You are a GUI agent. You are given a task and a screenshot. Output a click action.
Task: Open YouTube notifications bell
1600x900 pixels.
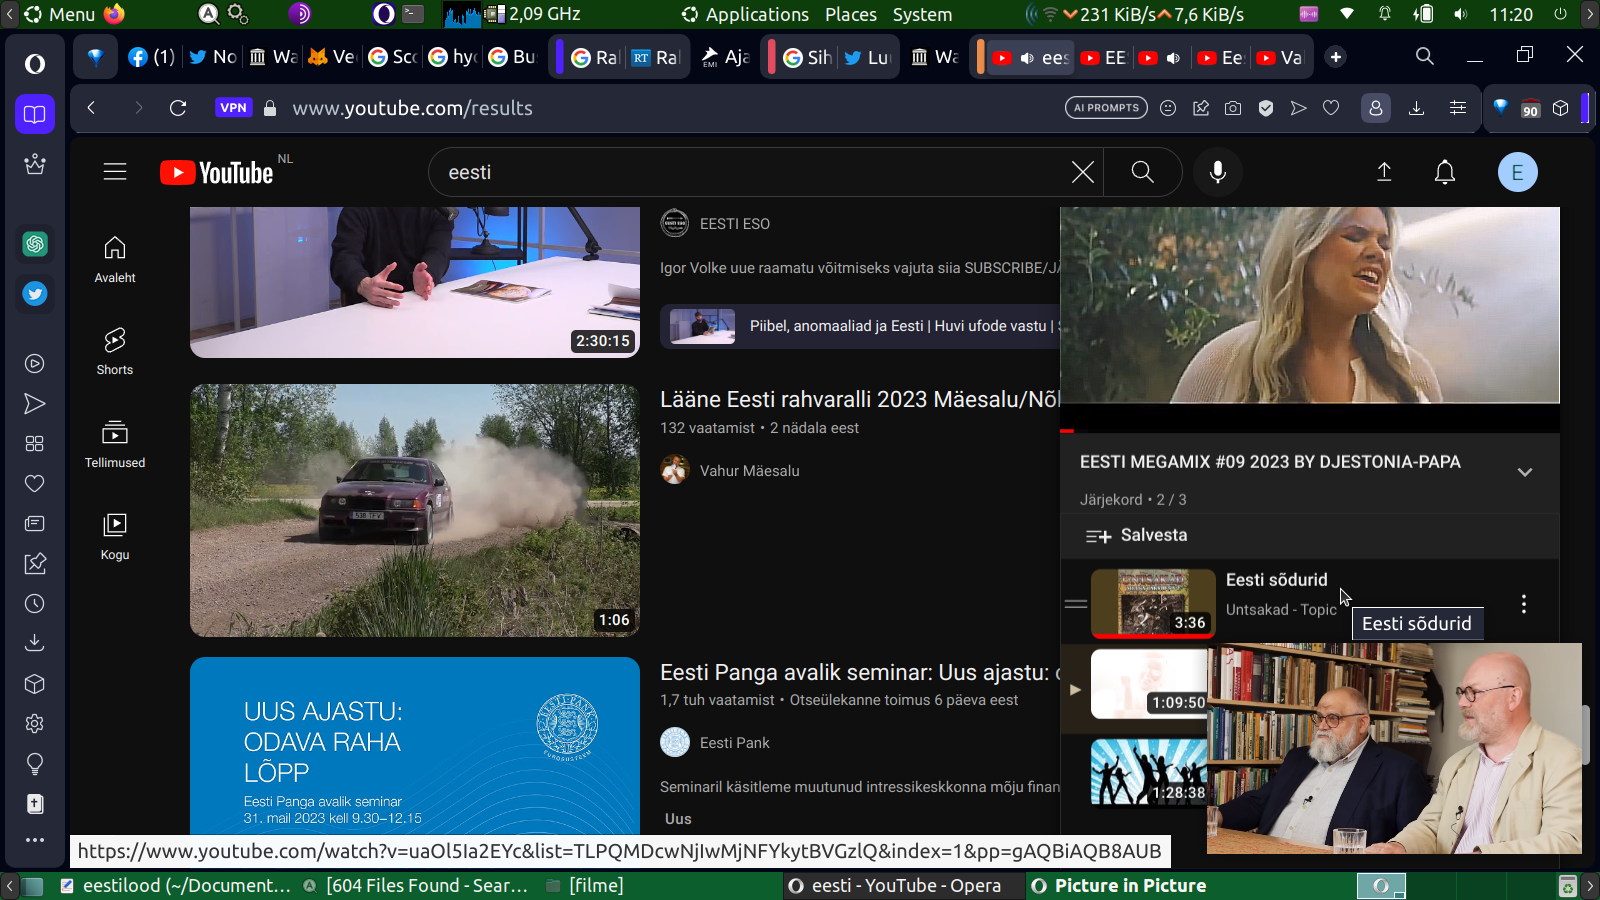[x=1444, y=172]
